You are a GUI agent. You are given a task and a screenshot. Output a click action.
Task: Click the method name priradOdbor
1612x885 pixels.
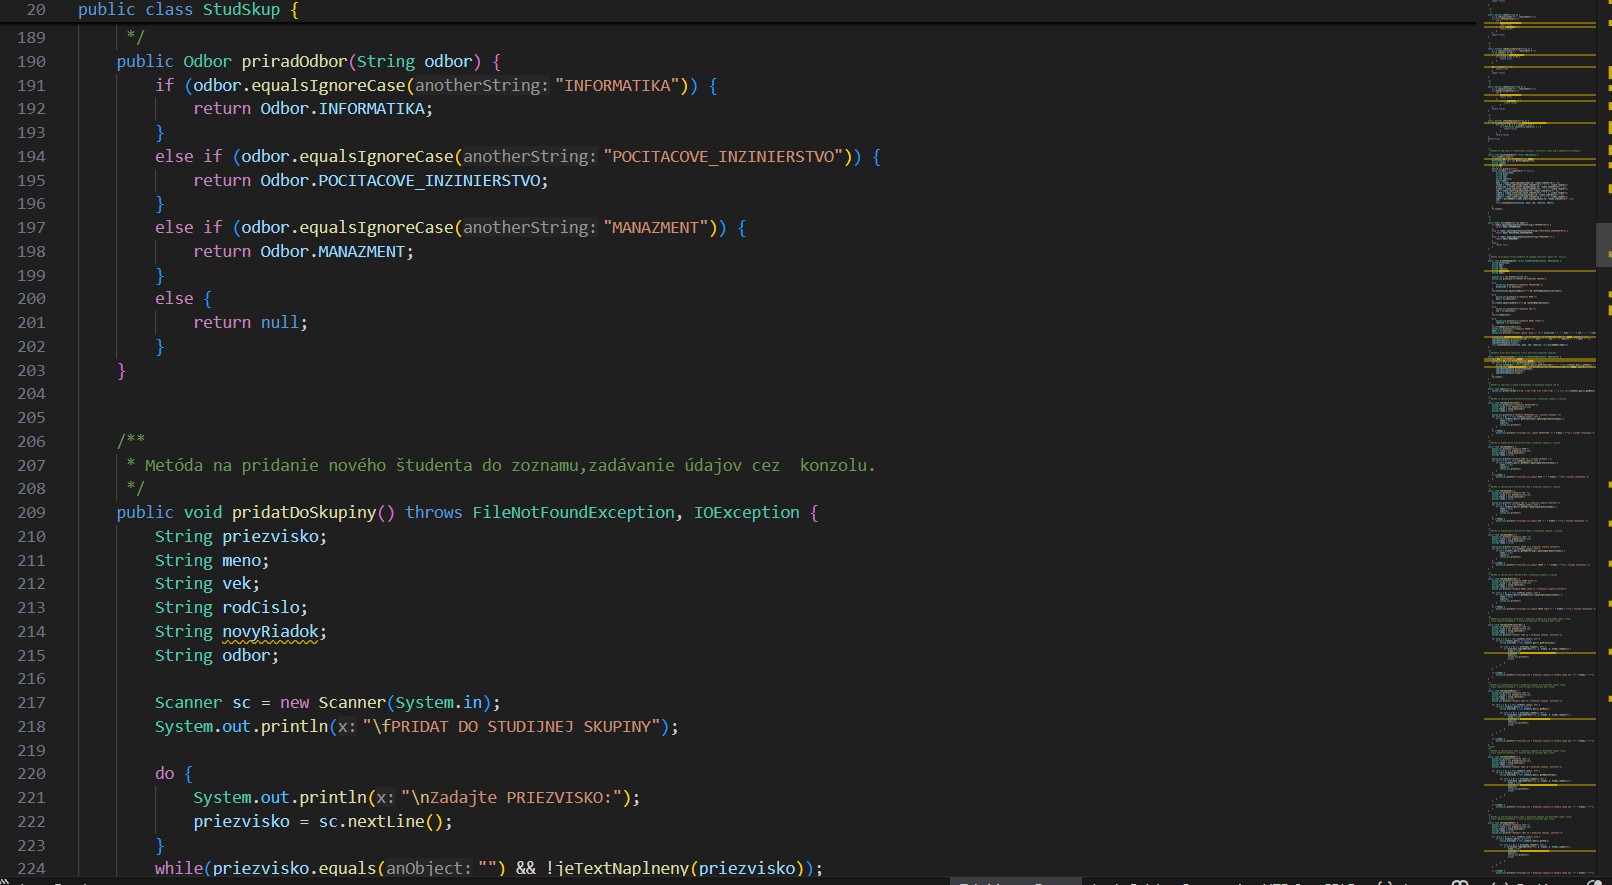294,62
